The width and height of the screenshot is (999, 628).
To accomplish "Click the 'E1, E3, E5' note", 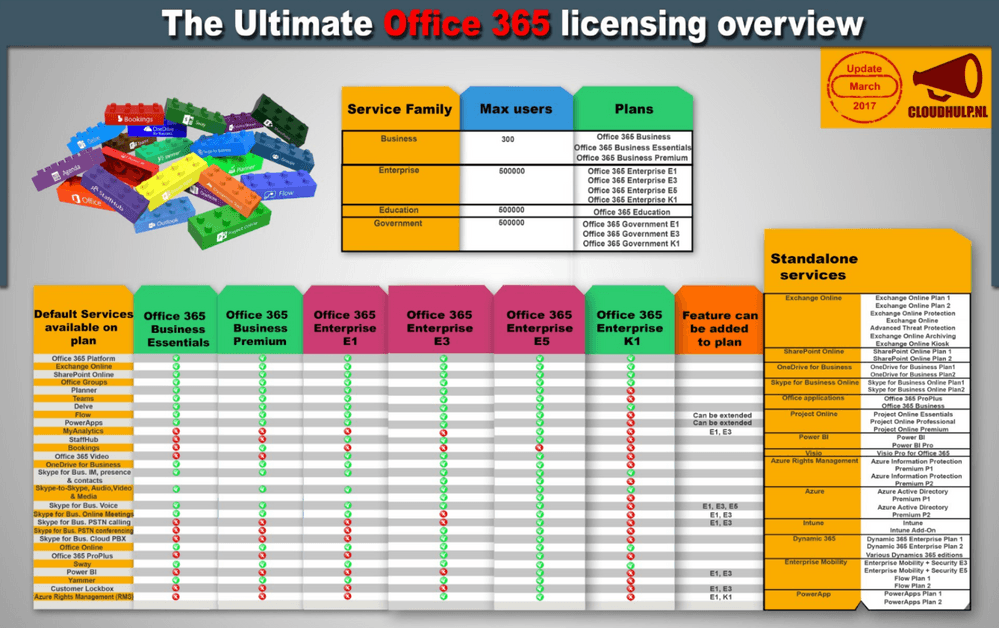I will (x=721, y=506).
